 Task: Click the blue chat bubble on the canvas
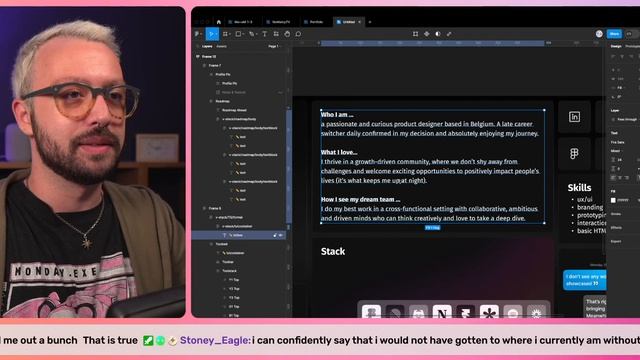(585, 280)
